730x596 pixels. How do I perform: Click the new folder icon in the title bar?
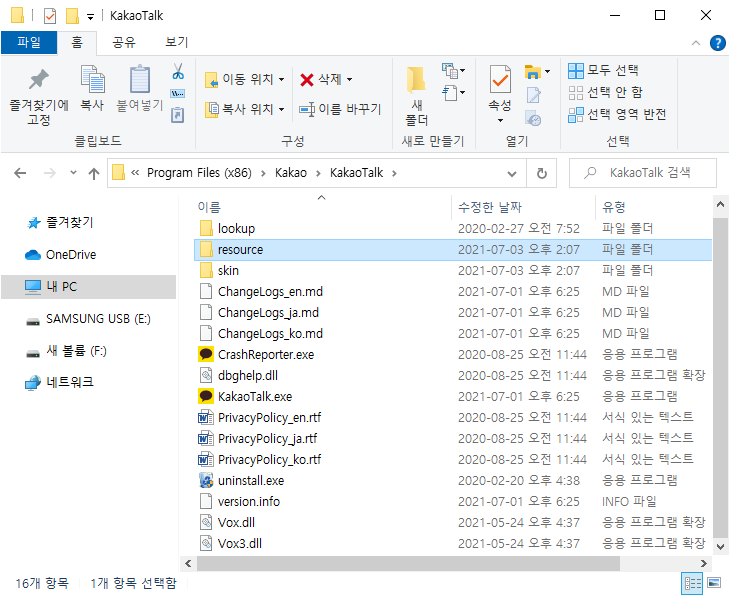point(72,16)
